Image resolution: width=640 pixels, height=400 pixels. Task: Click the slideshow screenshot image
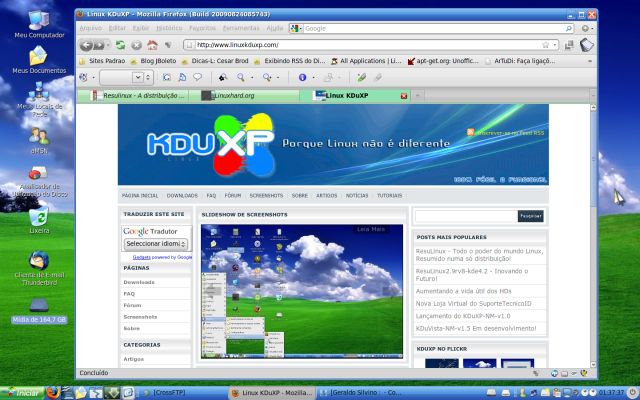(302, 291)
